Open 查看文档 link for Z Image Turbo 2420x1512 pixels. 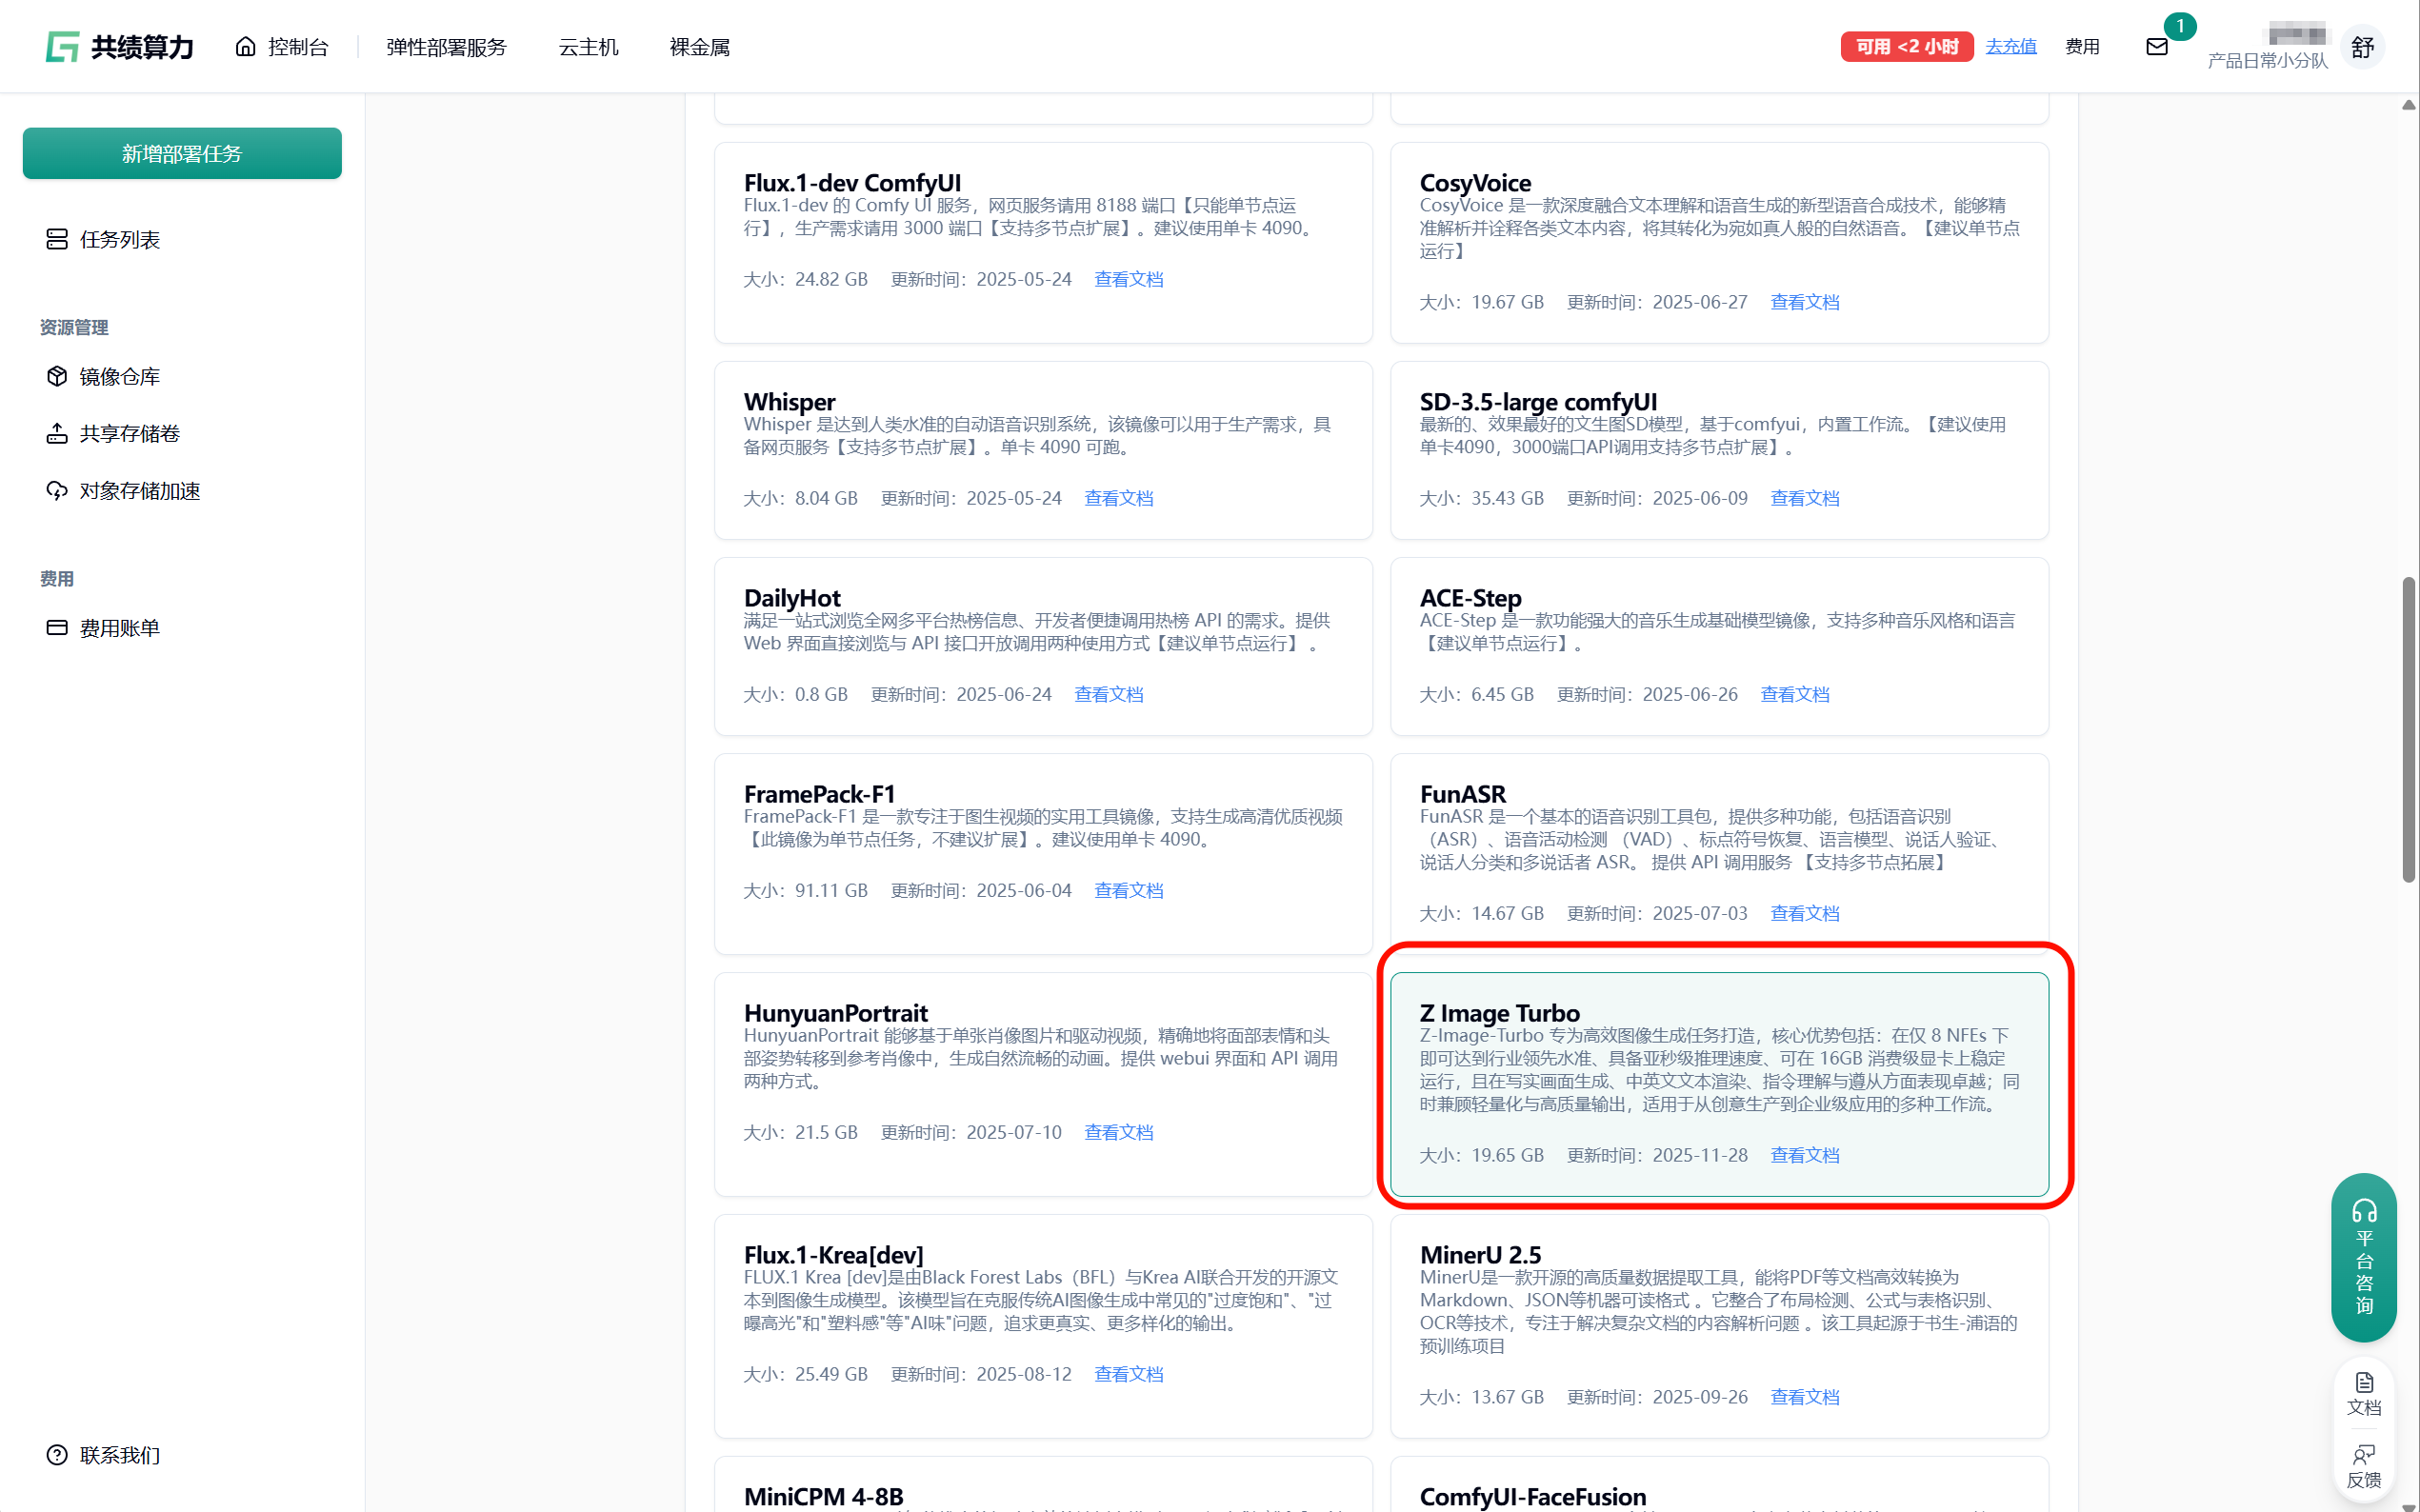tap(1804, 1155)
